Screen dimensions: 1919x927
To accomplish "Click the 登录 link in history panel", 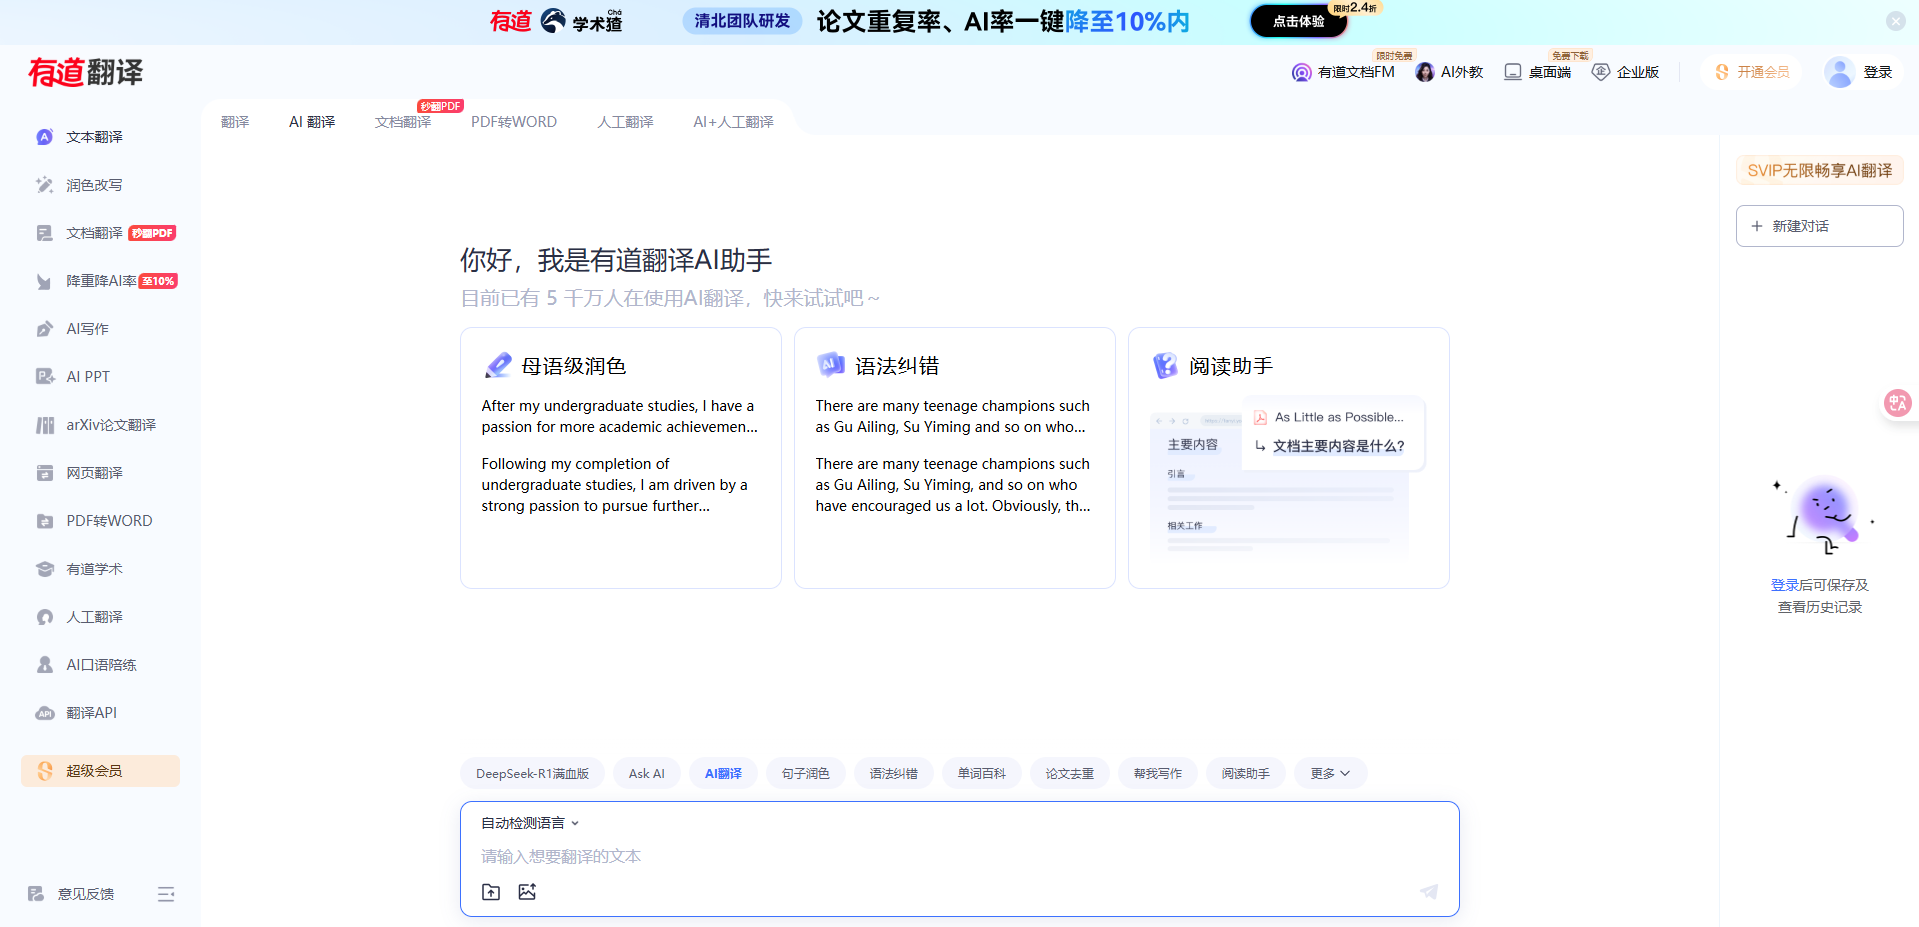I will click(1784, 585).
